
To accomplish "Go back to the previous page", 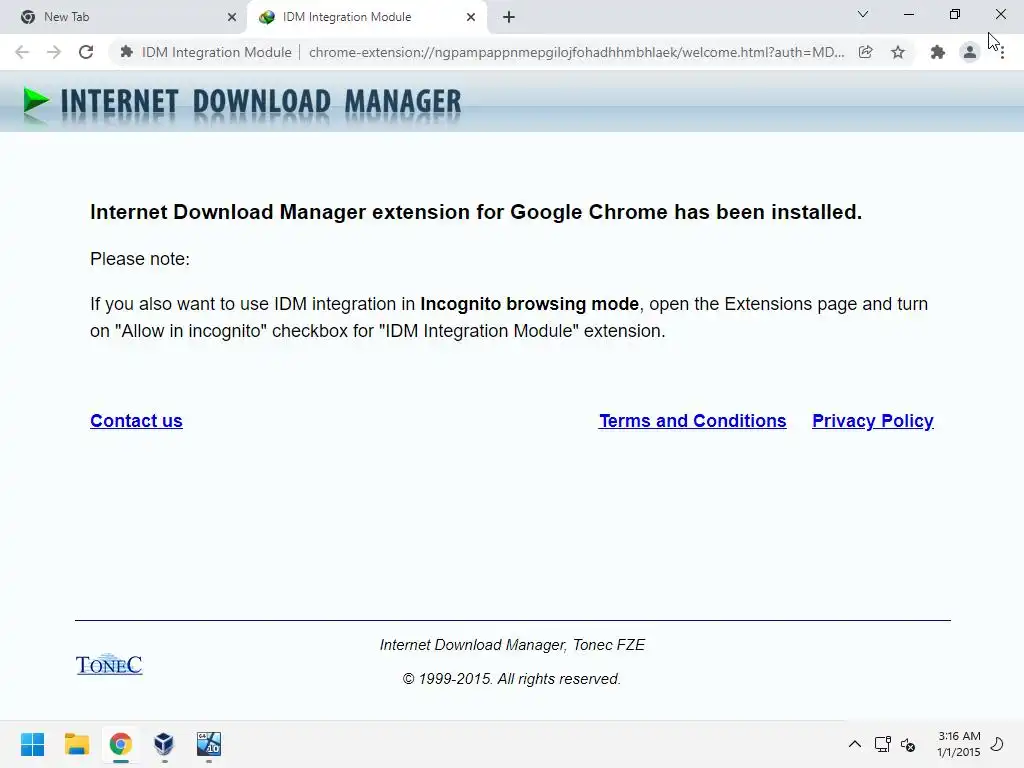I will pos(22,52).
